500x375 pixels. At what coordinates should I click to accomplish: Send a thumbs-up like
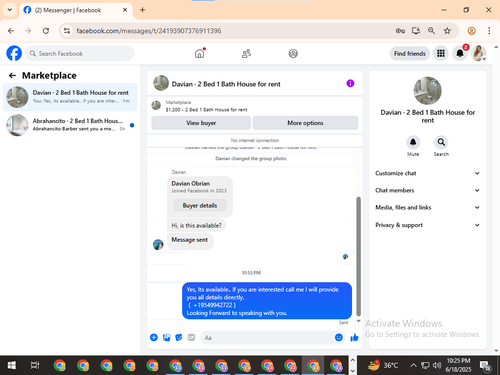click(x=354, y=338)
